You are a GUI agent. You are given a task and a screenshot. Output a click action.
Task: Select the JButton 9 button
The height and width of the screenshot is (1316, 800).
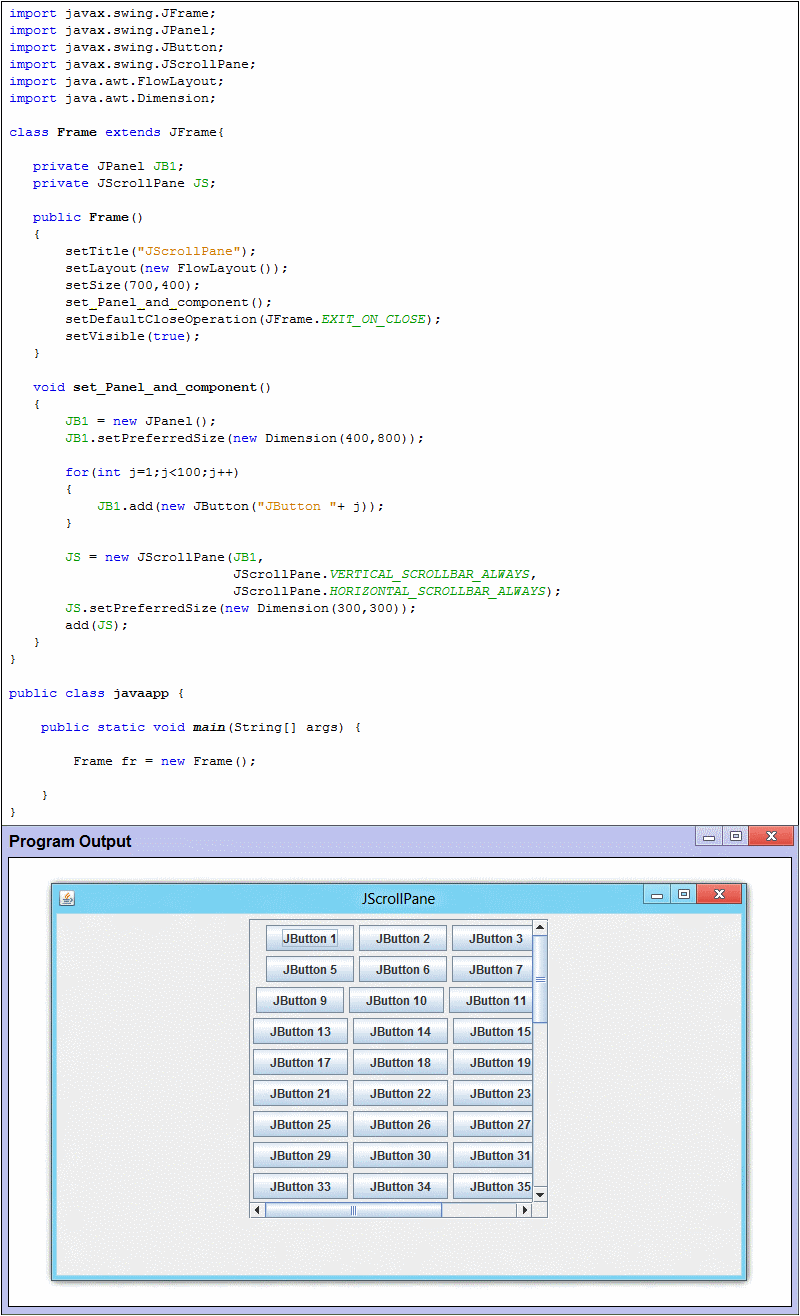pyautogui.click(x=300, y=1001)
